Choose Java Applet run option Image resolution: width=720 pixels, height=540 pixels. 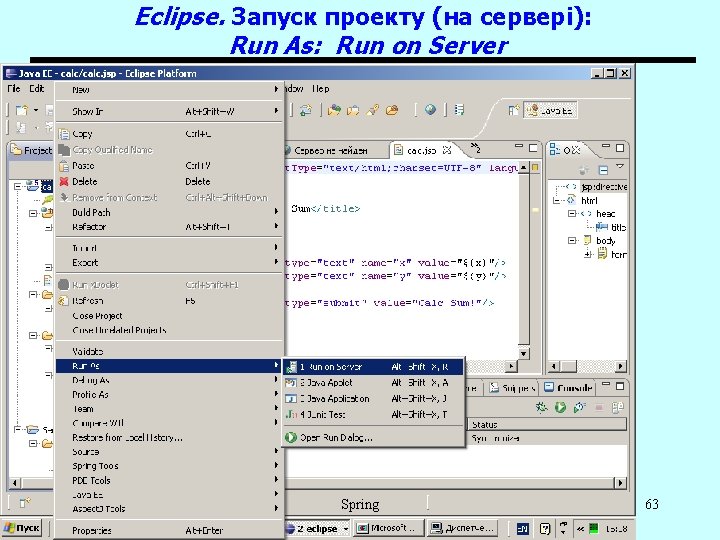tap(373, 382)
